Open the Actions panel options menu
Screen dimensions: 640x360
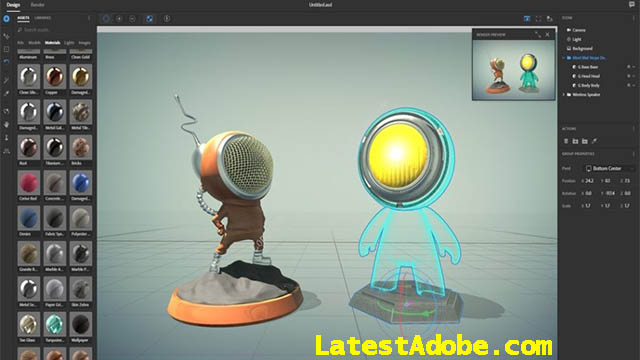(x=634, y=129)
